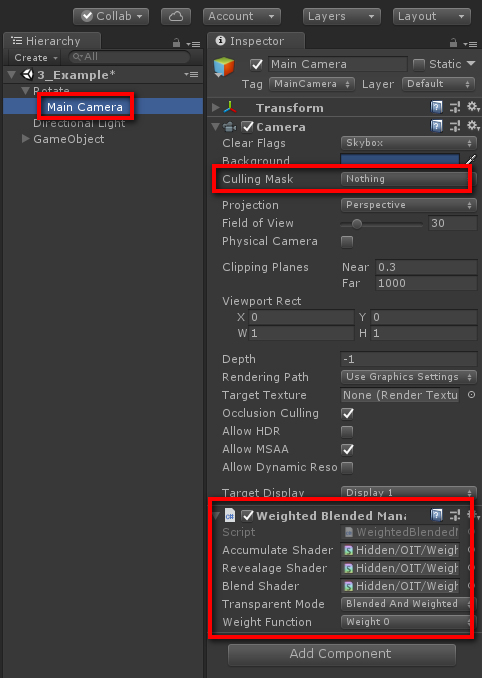Open Transform component help reference
This screenshot has width=482, height=678.
tap(437, 107)
